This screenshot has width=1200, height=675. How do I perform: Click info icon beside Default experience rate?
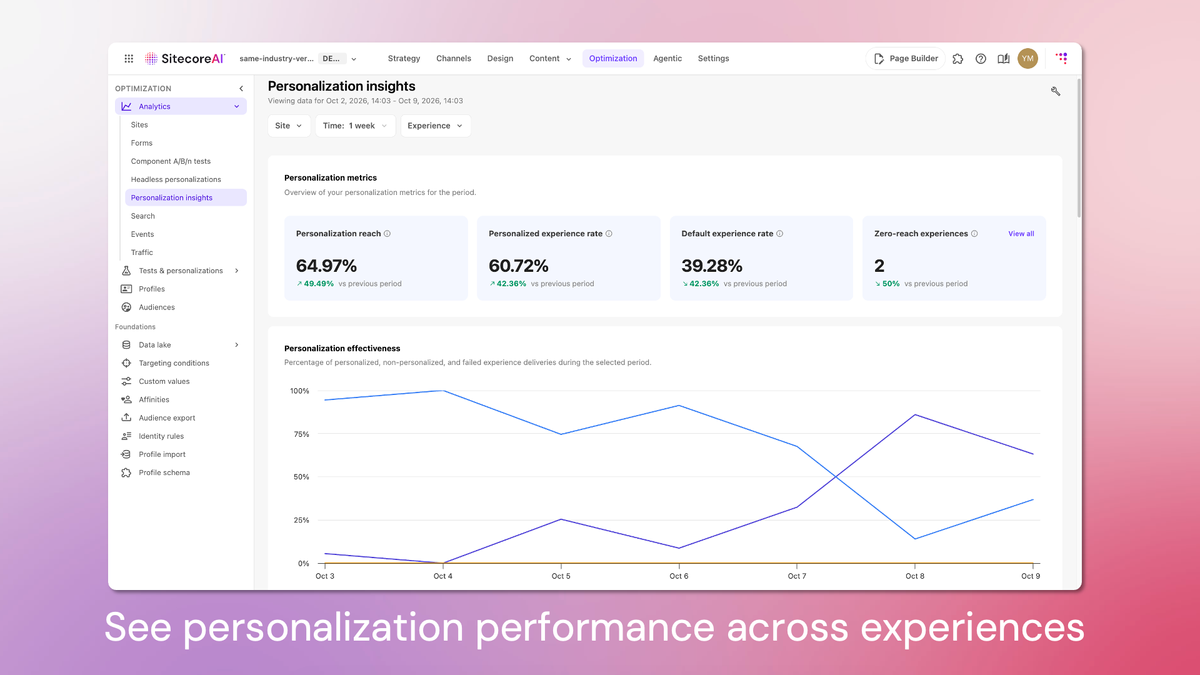click(780, 234)
